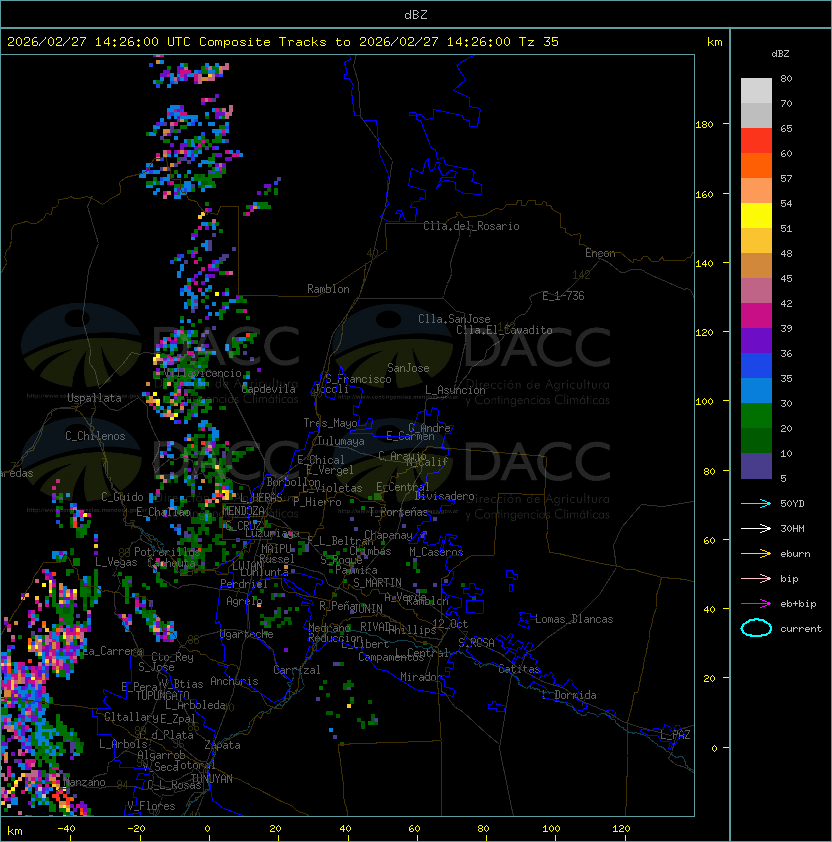The width and height of the screenshot is (832, 842).
Task: Click the L_Dormida map label
Action: (569, 695)
